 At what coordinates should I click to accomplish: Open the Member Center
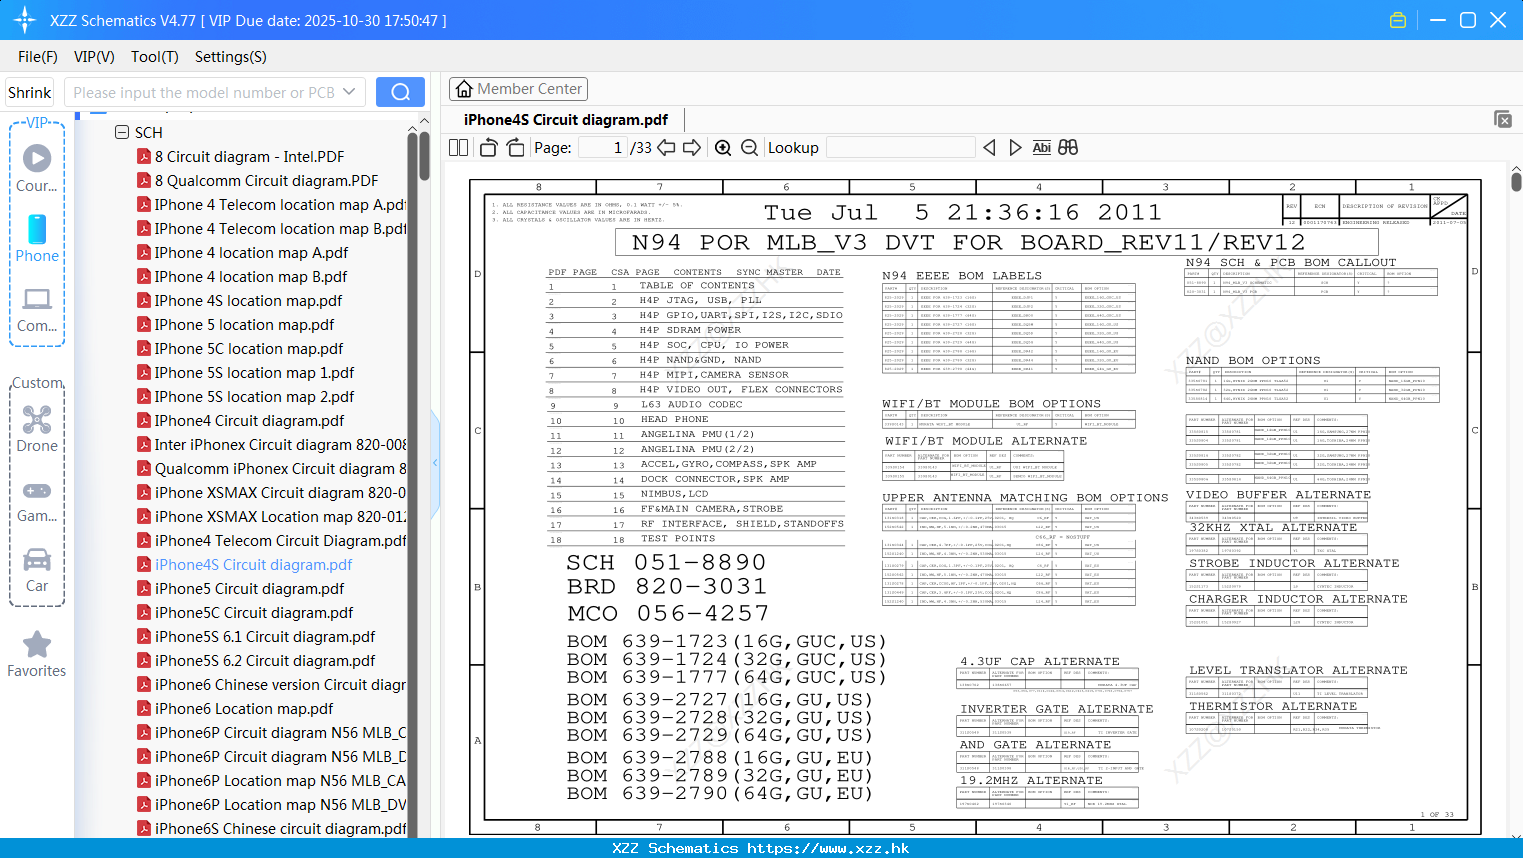pyautogui.click(x=518, y=89)
